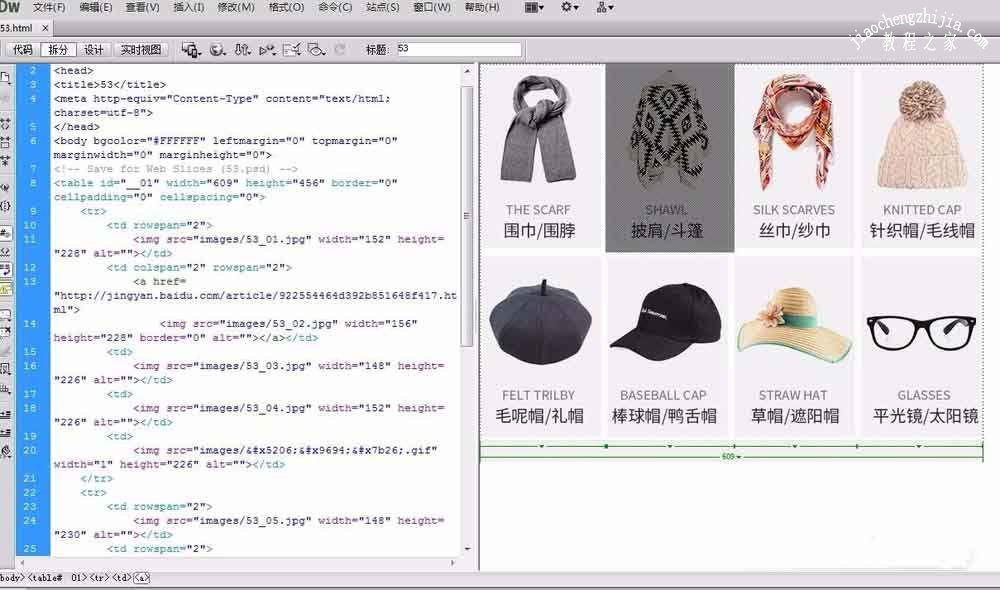Click the Select Parent Tag icon
The width and height of the screenshot is (1000, 590).
coord(8,185)
